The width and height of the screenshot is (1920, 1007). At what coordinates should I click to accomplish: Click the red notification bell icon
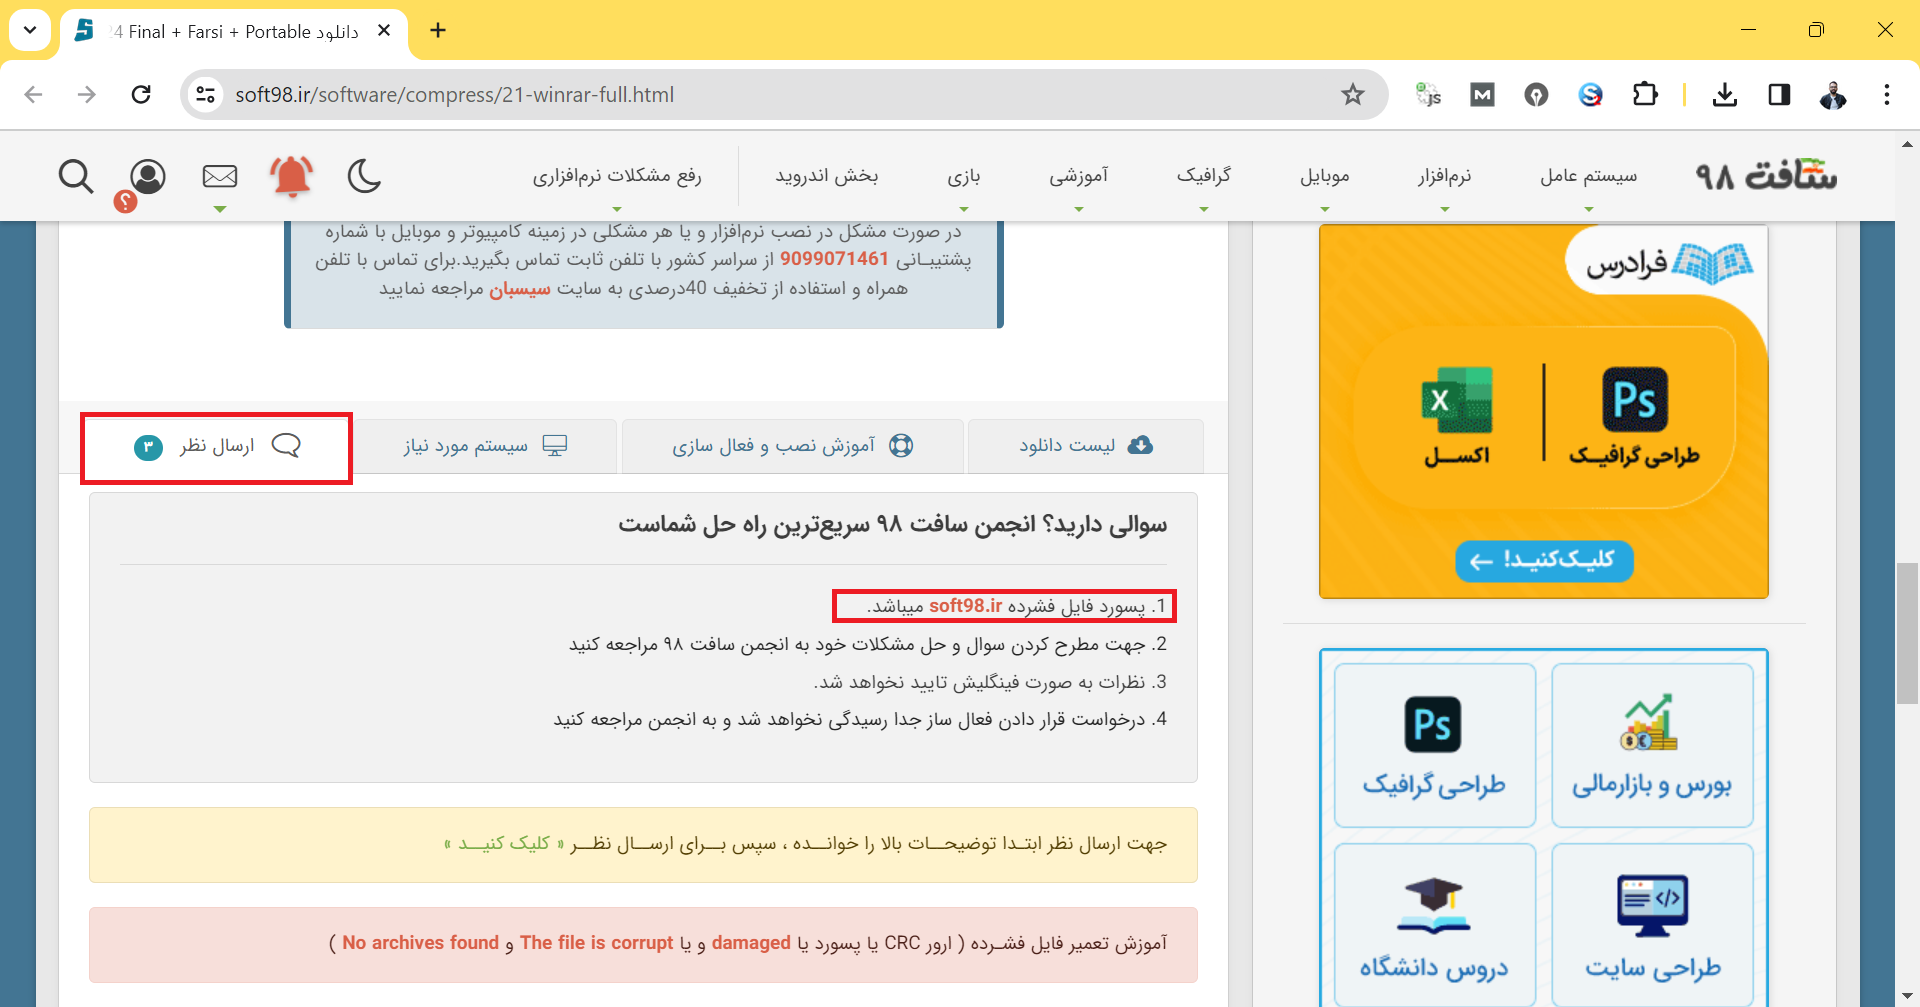pos(292,176)
